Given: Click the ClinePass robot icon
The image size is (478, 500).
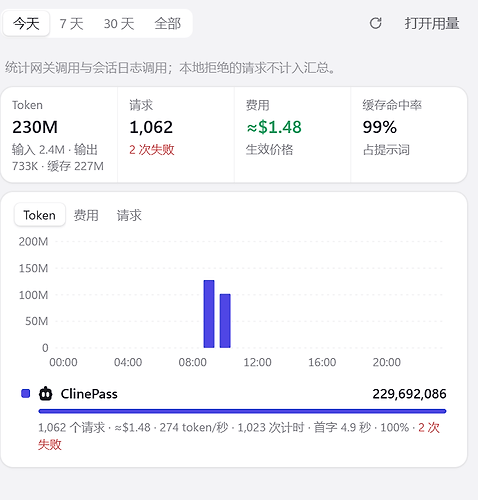Looking at the screenshot, I should [x=46, y=394].
